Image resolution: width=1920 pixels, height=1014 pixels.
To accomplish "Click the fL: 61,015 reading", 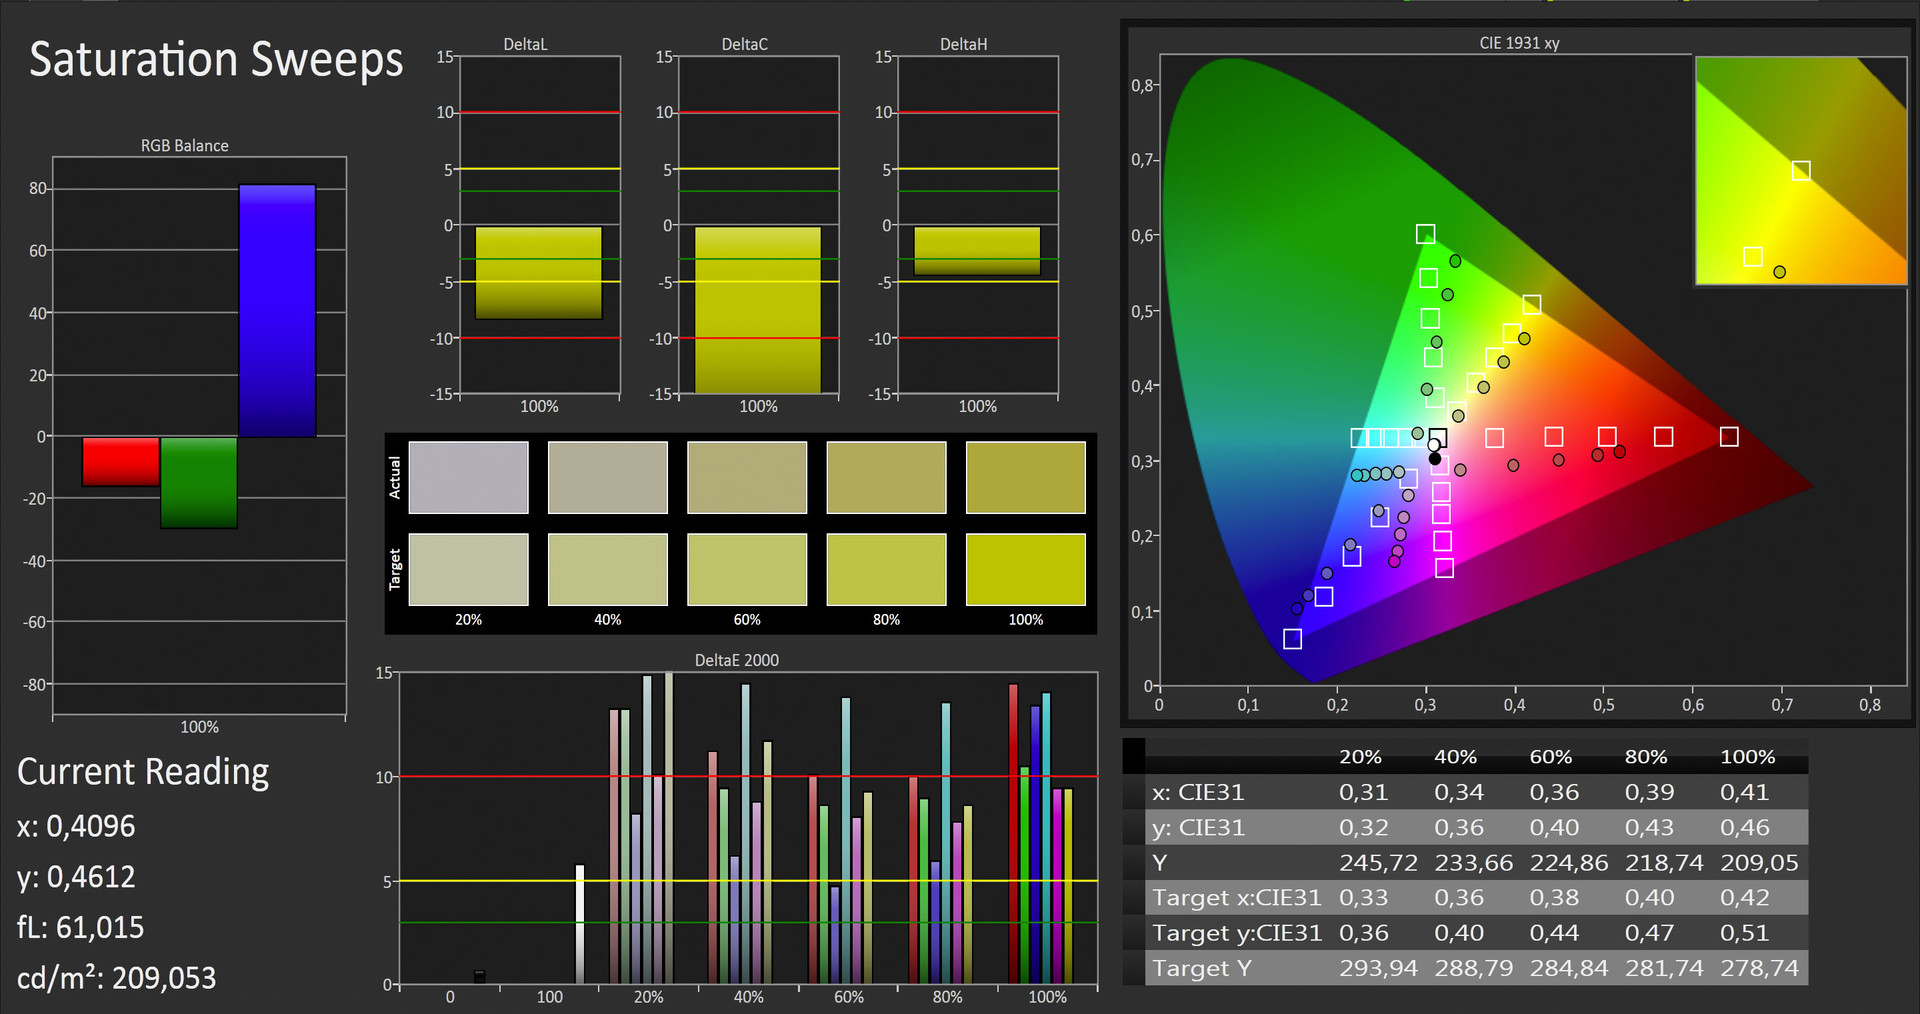I will tap(80, 927).
